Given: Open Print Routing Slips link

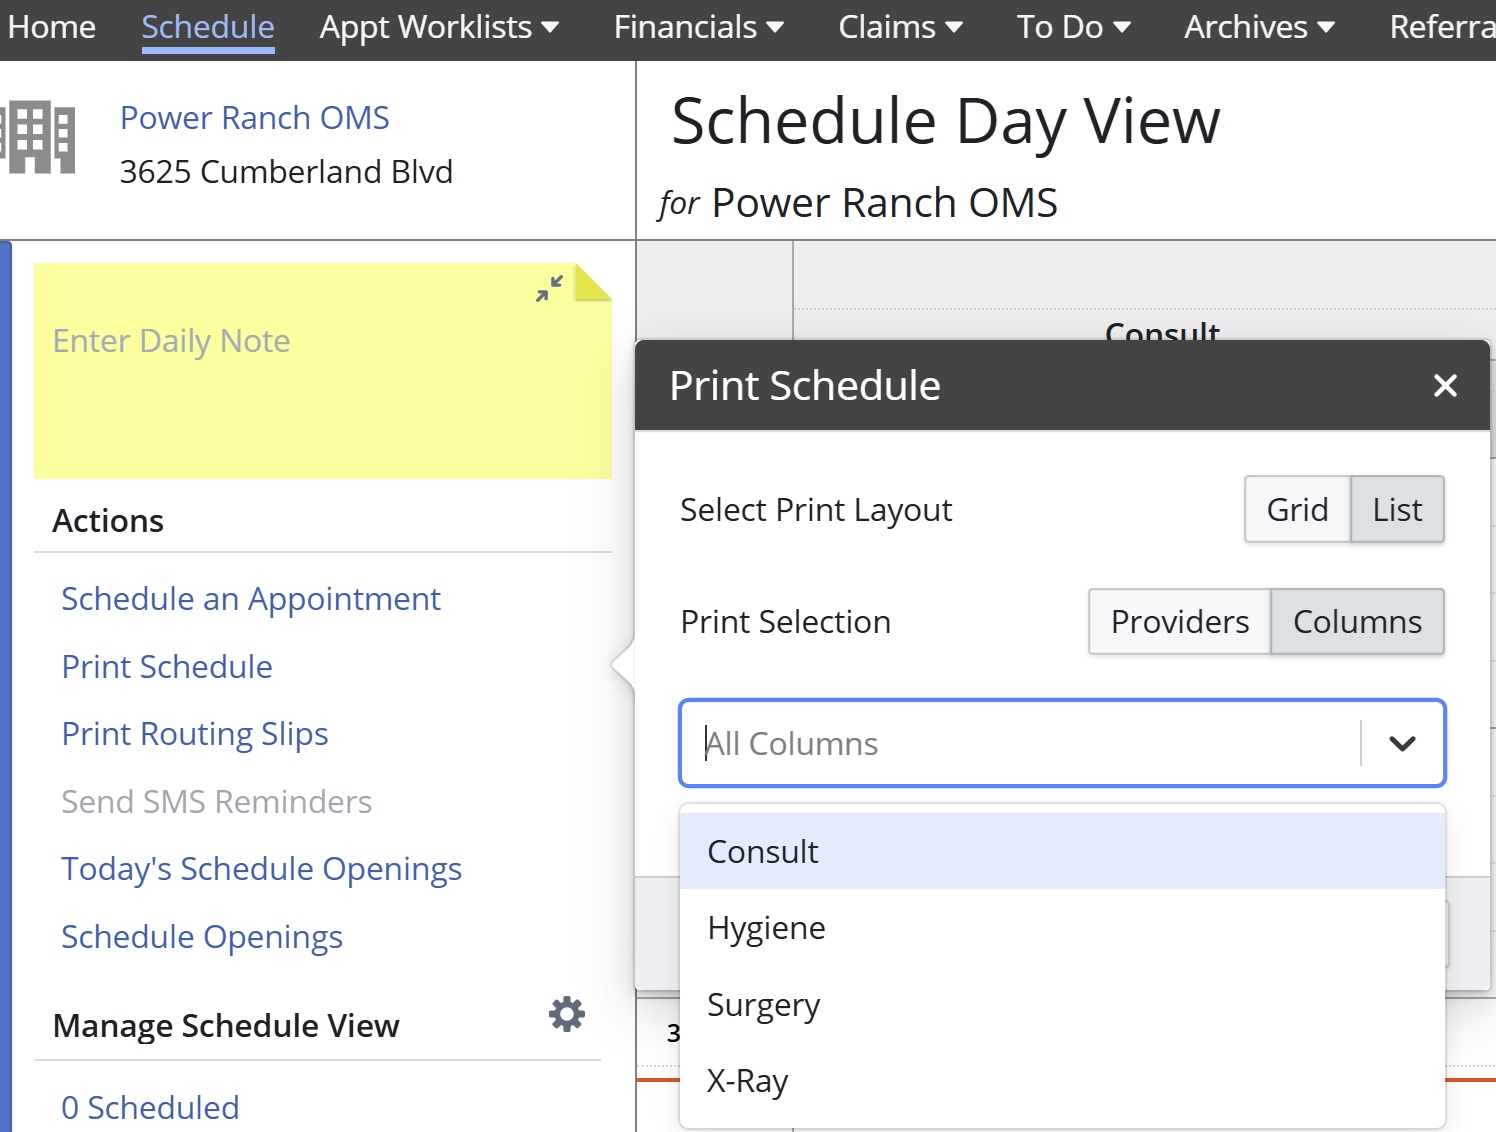Looking at the screenshot, I should tap(195, 733).
